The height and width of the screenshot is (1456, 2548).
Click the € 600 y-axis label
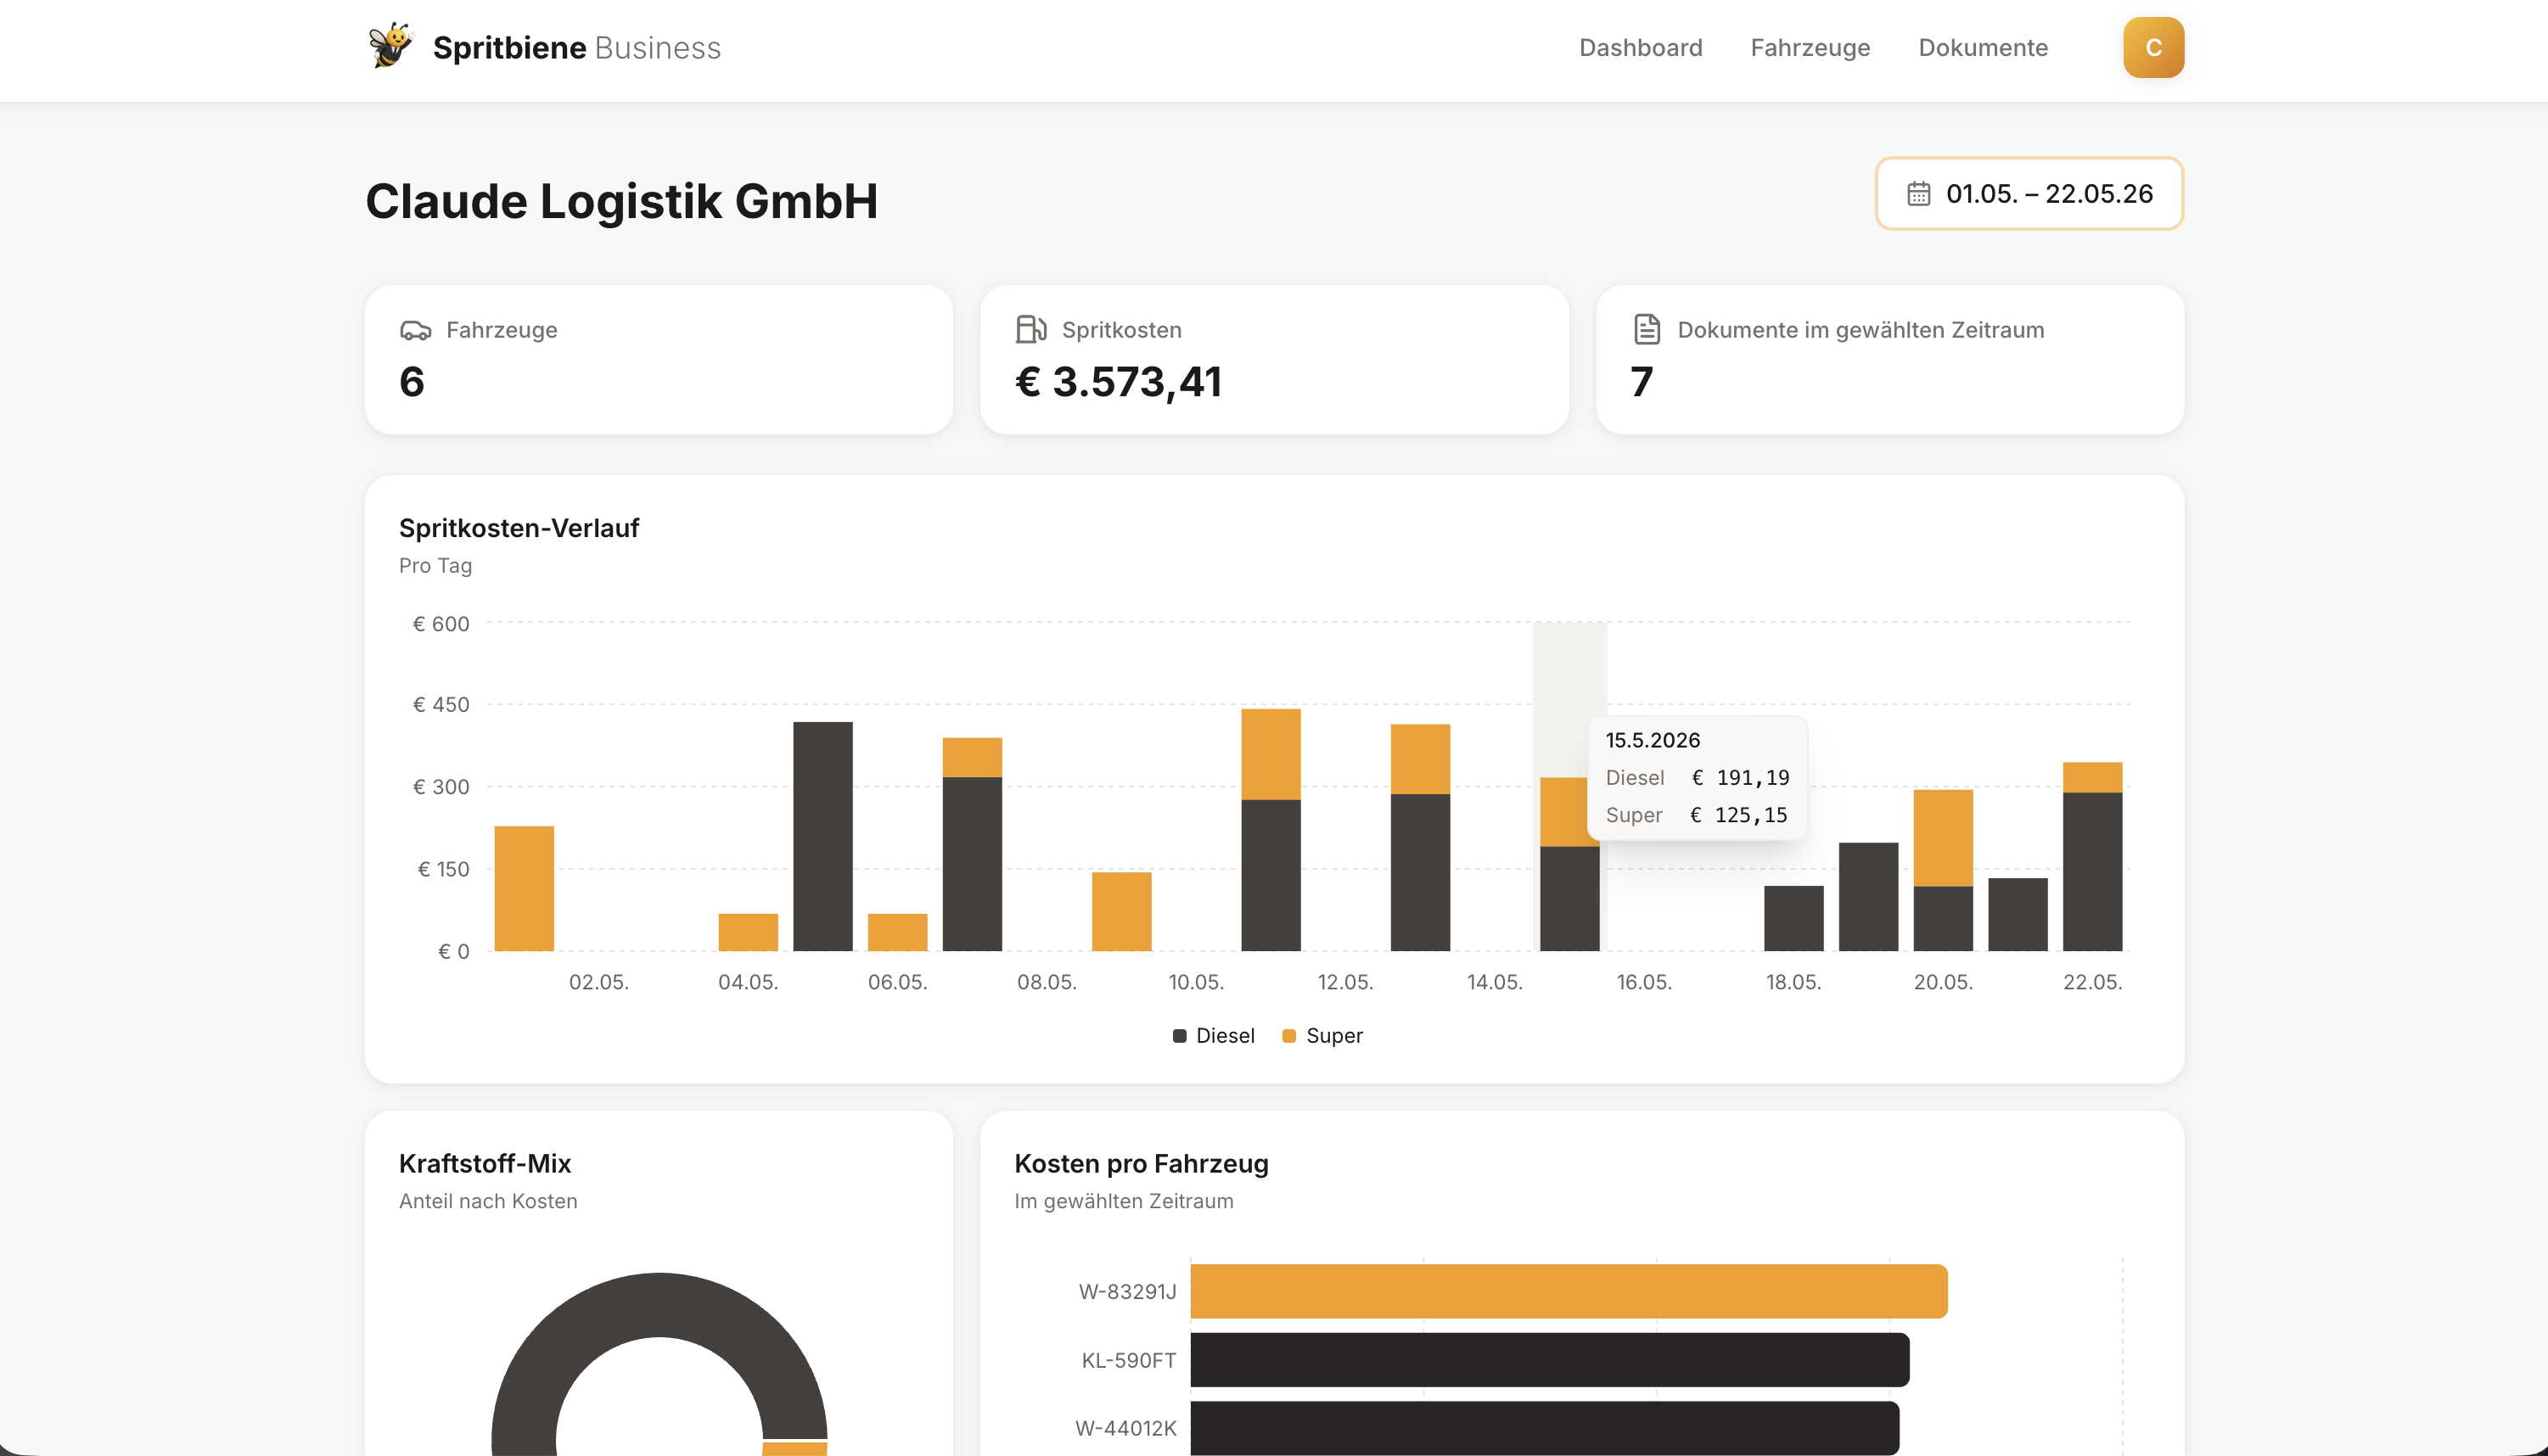point(441,624)
